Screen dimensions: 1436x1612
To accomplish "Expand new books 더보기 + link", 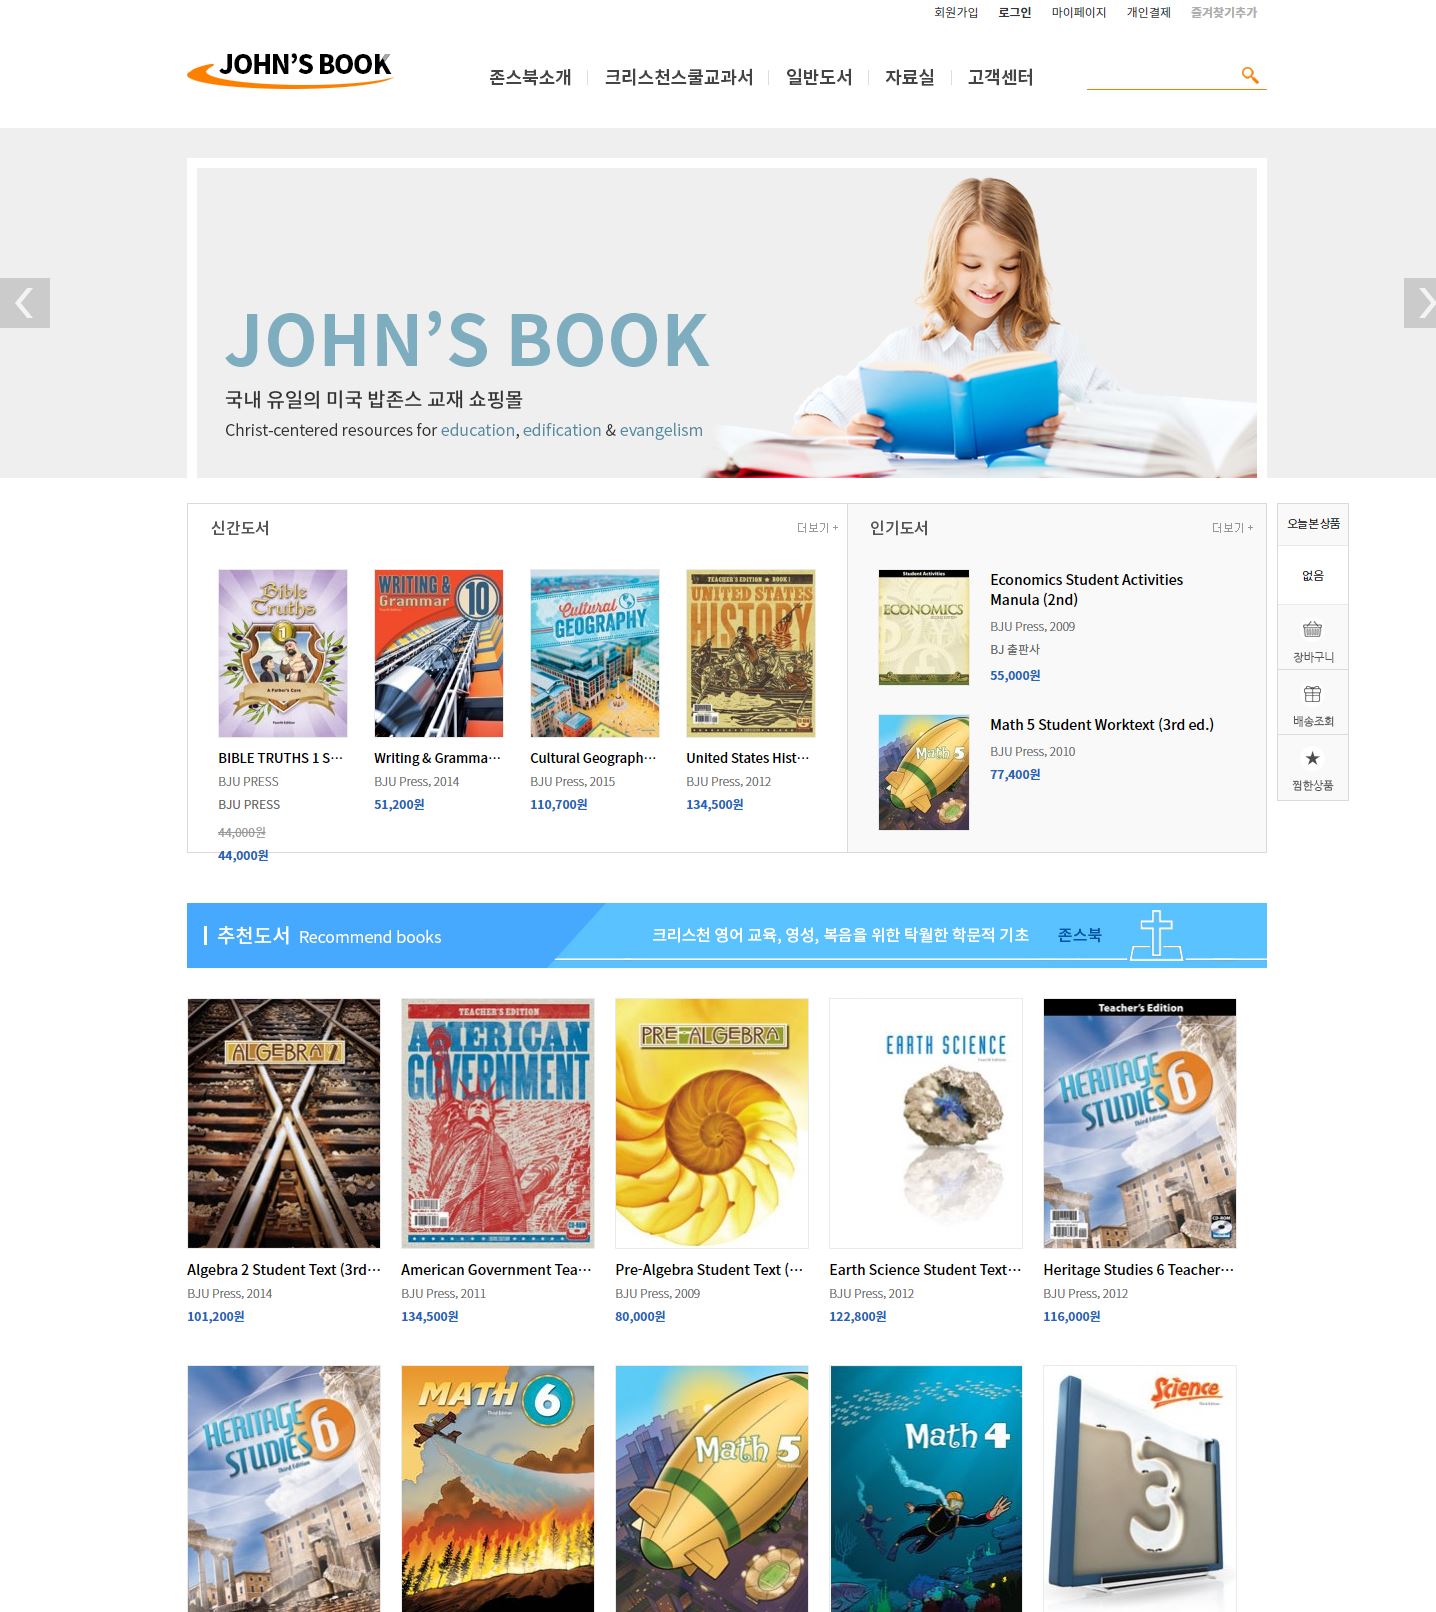I will (817, 528).
